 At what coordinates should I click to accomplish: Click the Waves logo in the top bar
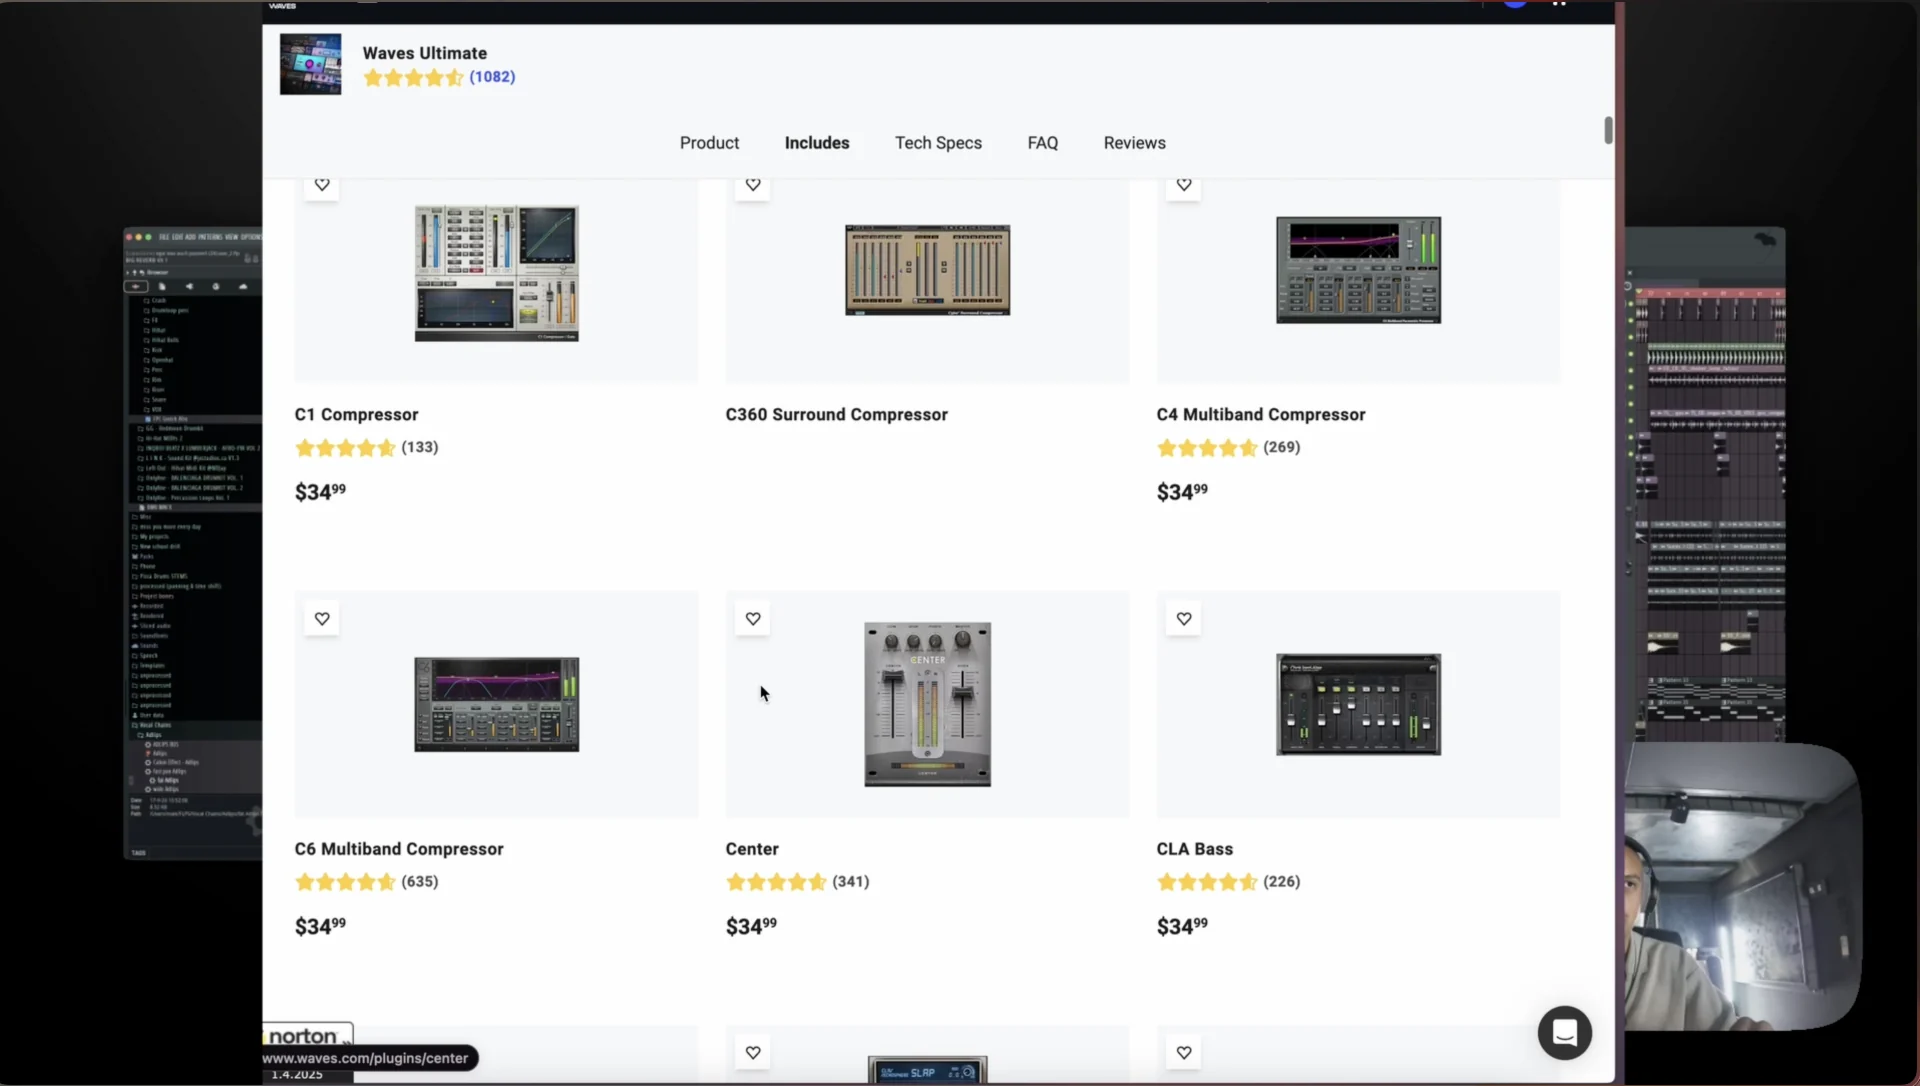283,6
